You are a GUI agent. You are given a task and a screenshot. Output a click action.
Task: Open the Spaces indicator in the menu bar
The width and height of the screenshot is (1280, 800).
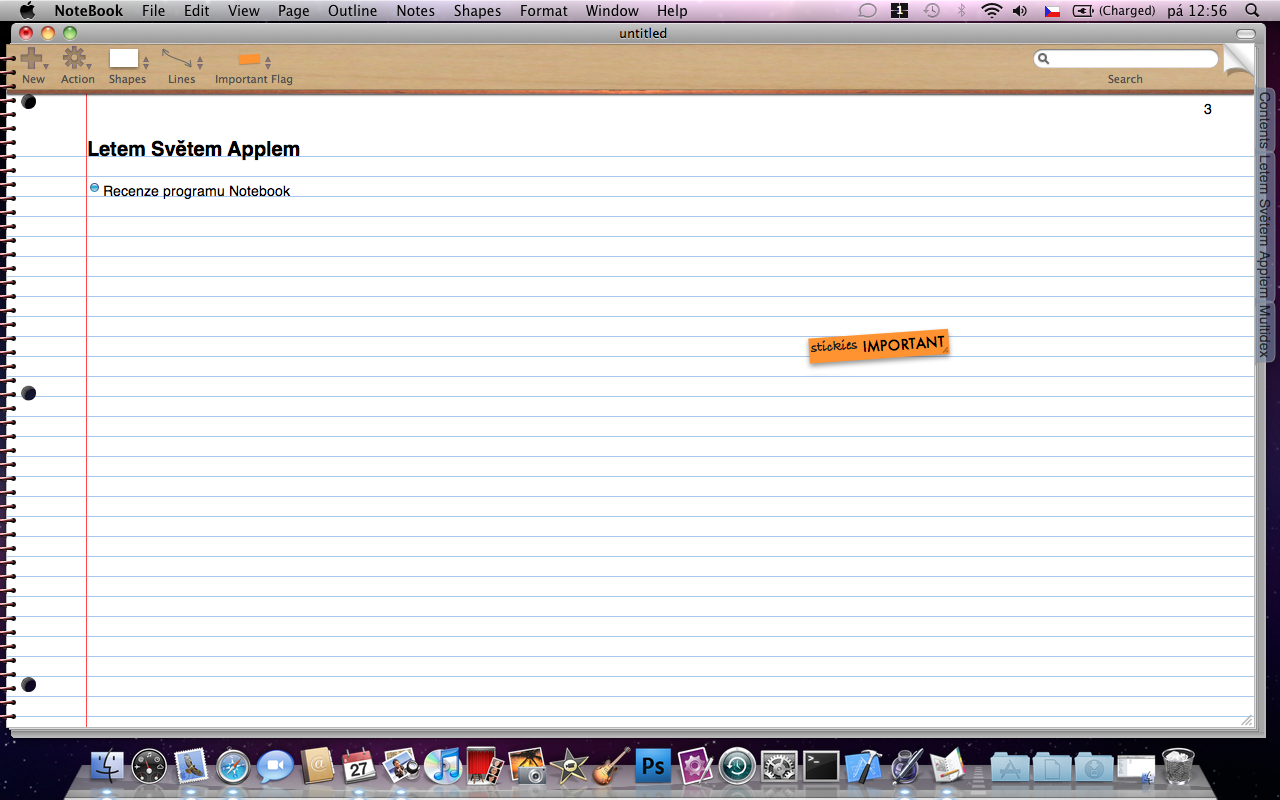[899, 11]
